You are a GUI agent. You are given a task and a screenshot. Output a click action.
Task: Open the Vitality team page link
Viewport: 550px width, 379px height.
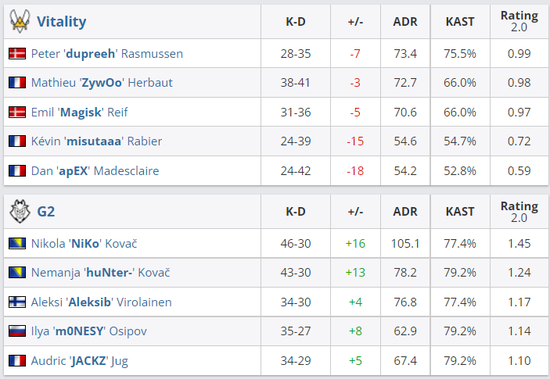coord(61,21)
